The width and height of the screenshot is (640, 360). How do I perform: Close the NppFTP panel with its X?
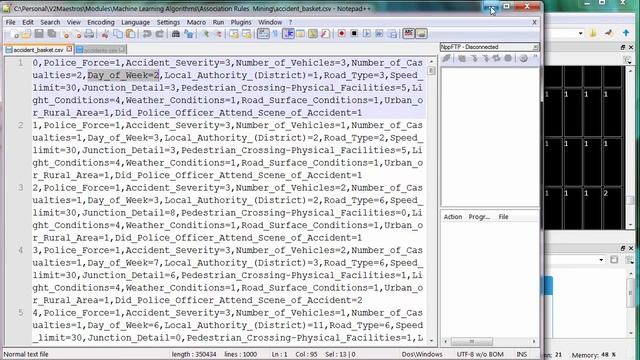[535, 47]
